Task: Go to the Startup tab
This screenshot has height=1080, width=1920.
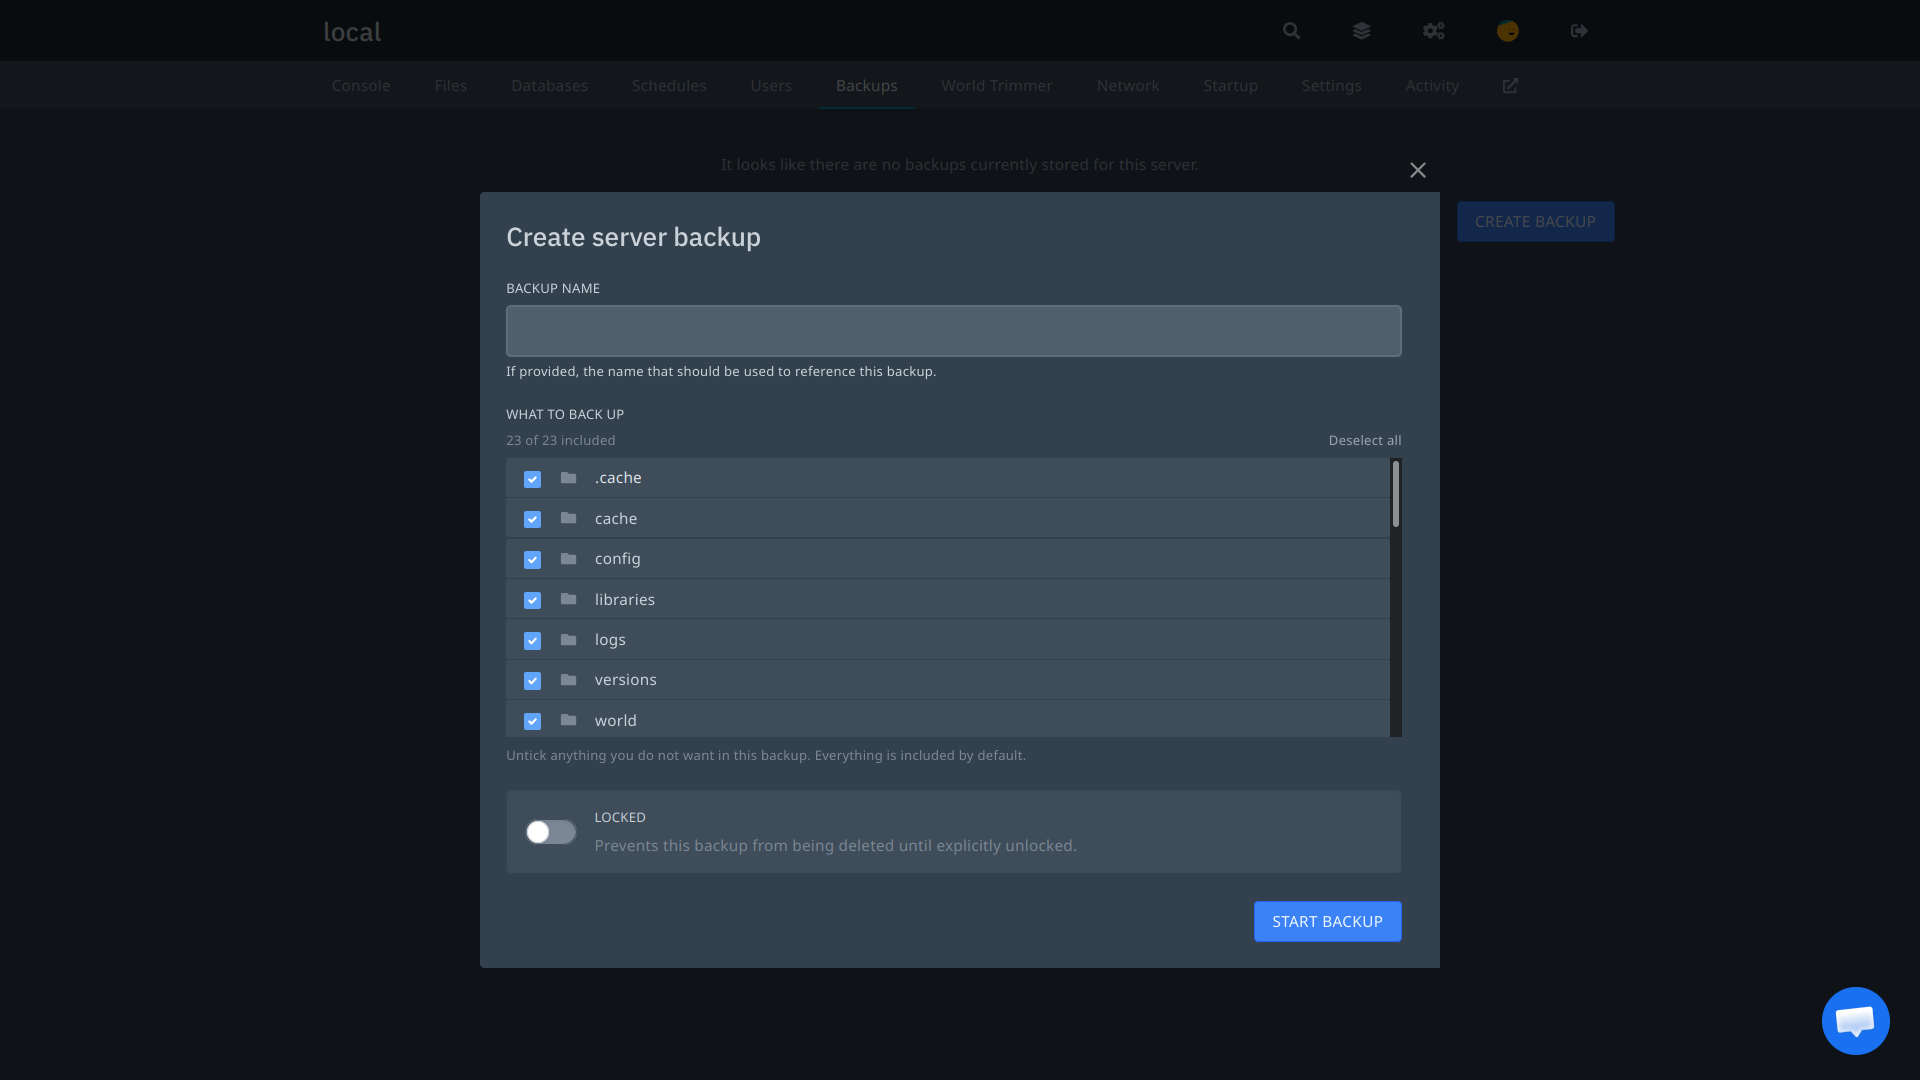Action: tap(1230, 86)
